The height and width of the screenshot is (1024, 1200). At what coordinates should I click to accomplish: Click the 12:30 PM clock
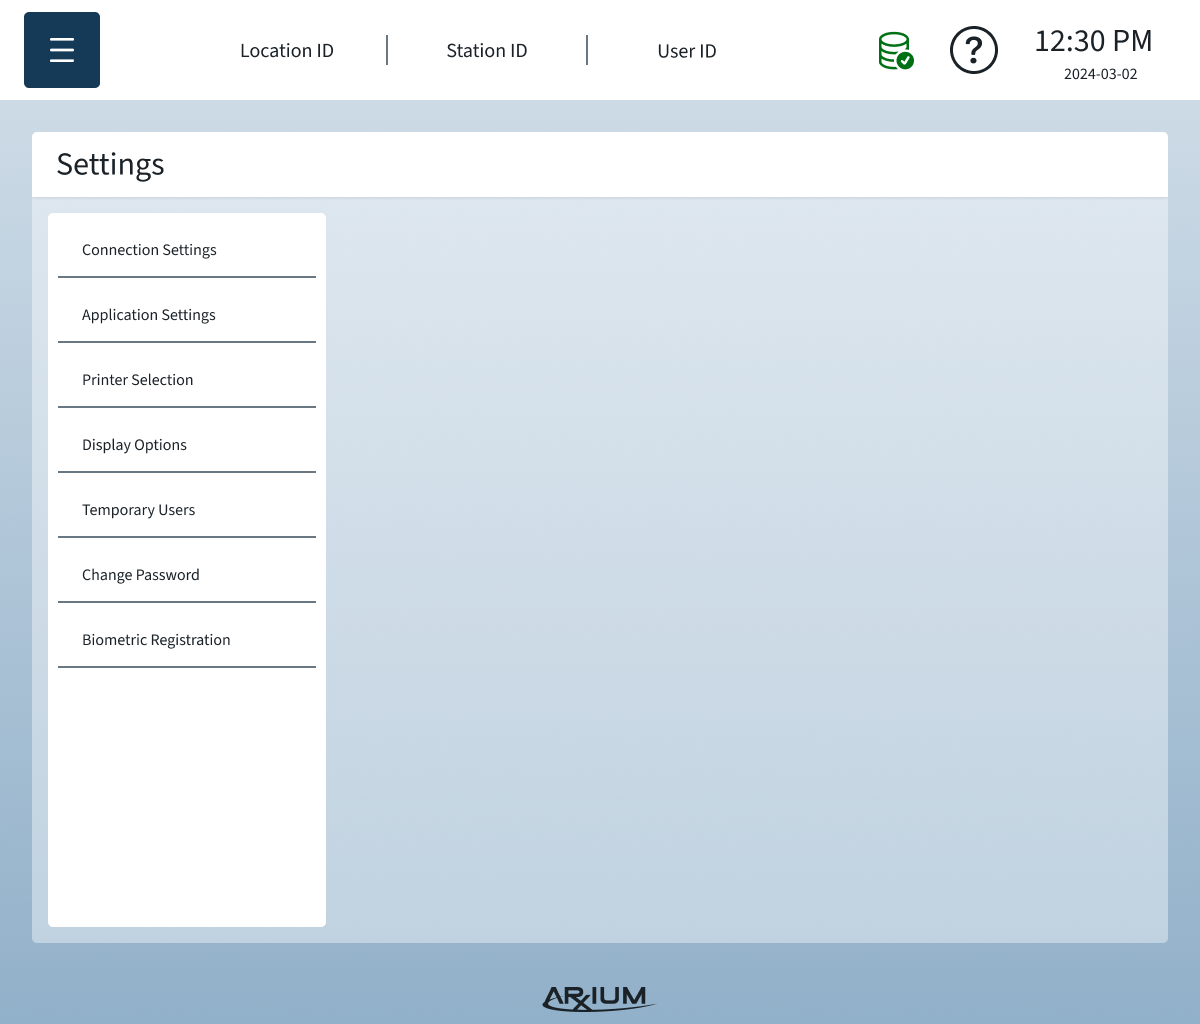pos(1093,41)
